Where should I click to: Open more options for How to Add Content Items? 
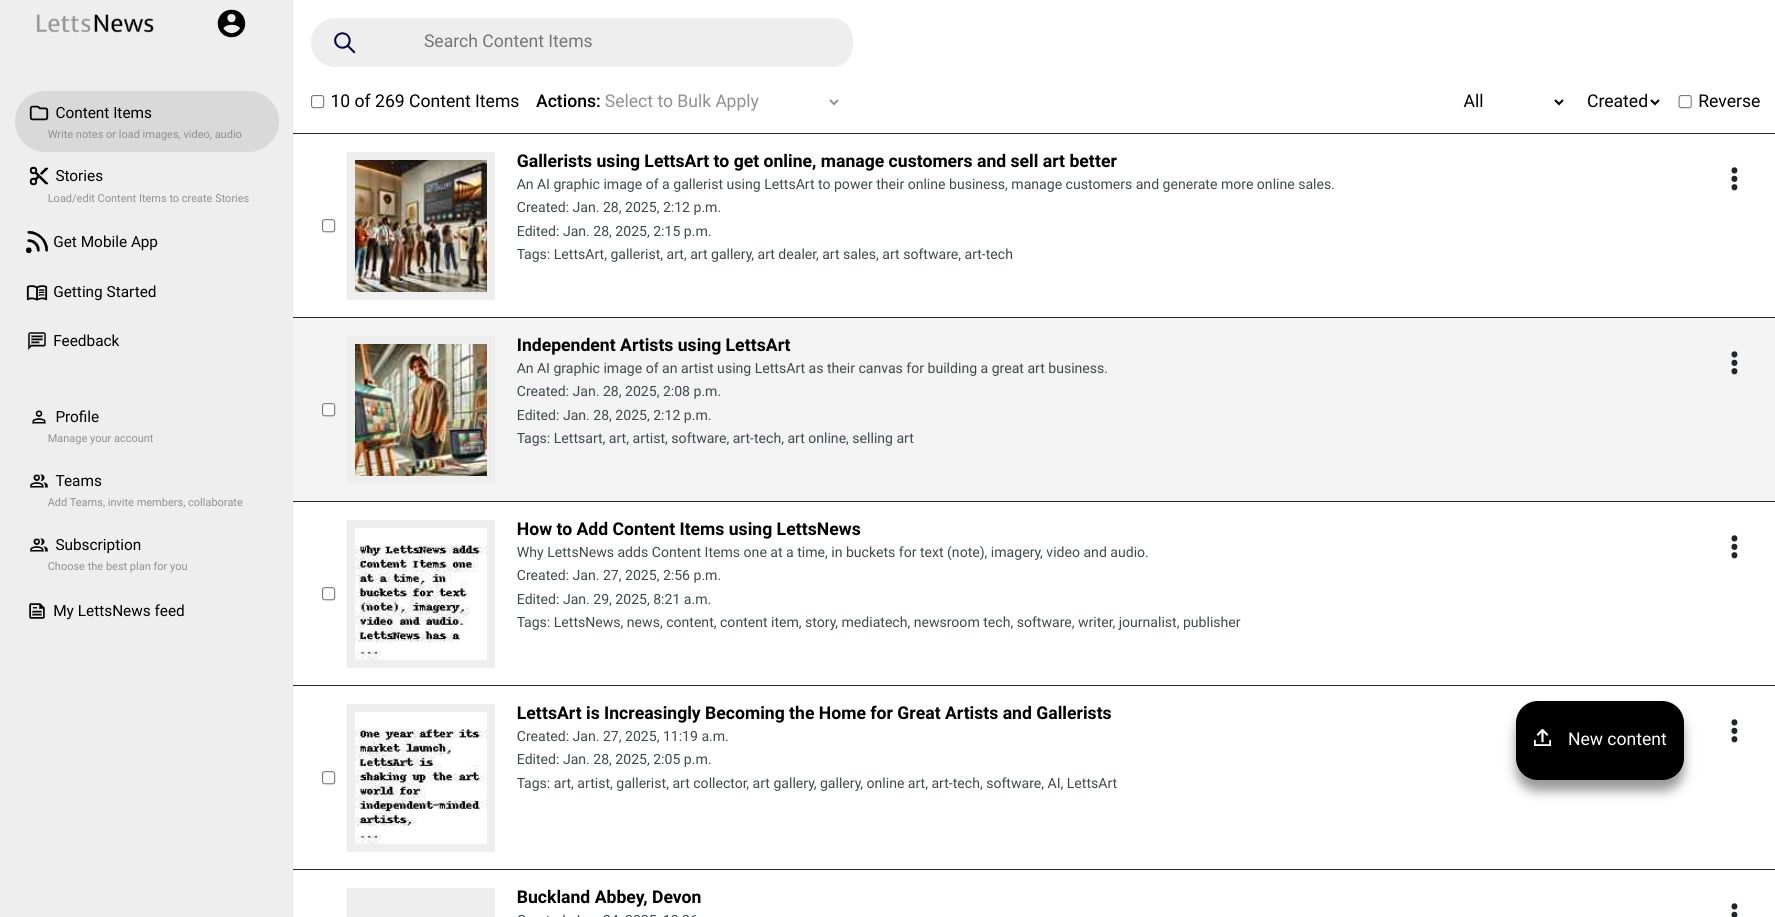click(1734, 547)
